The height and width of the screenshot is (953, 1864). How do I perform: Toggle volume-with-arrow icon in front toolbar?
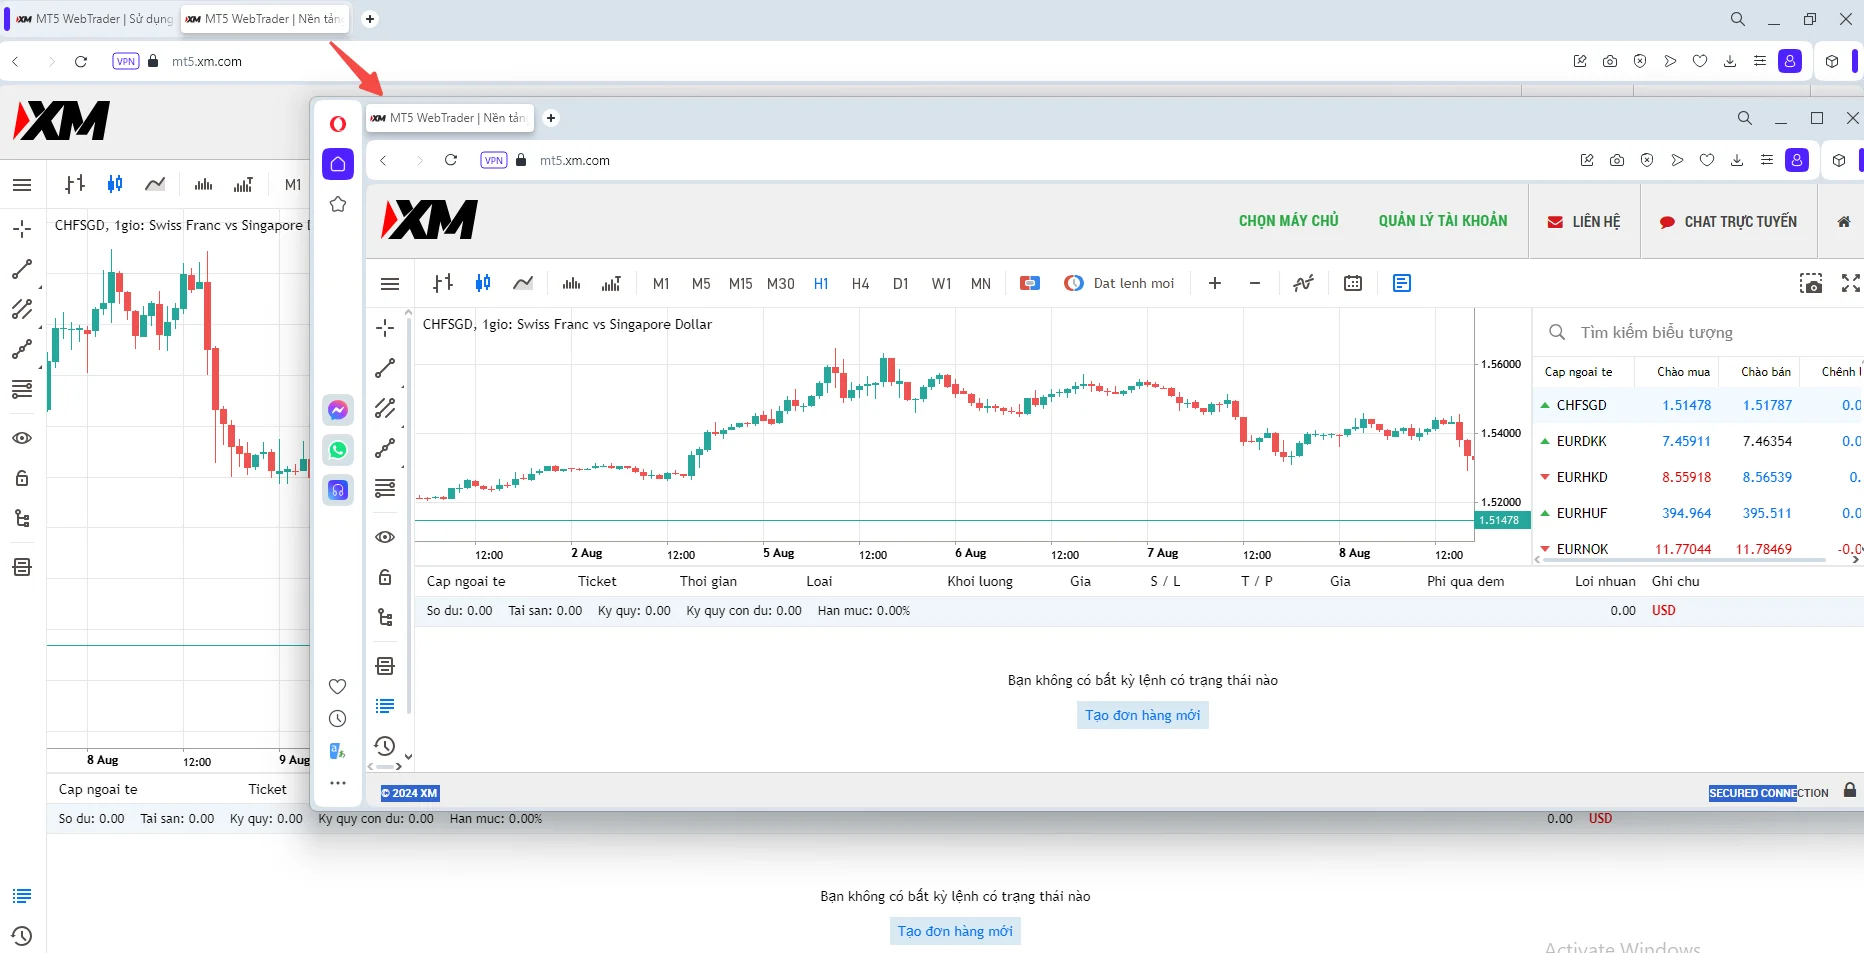[611, 284]
